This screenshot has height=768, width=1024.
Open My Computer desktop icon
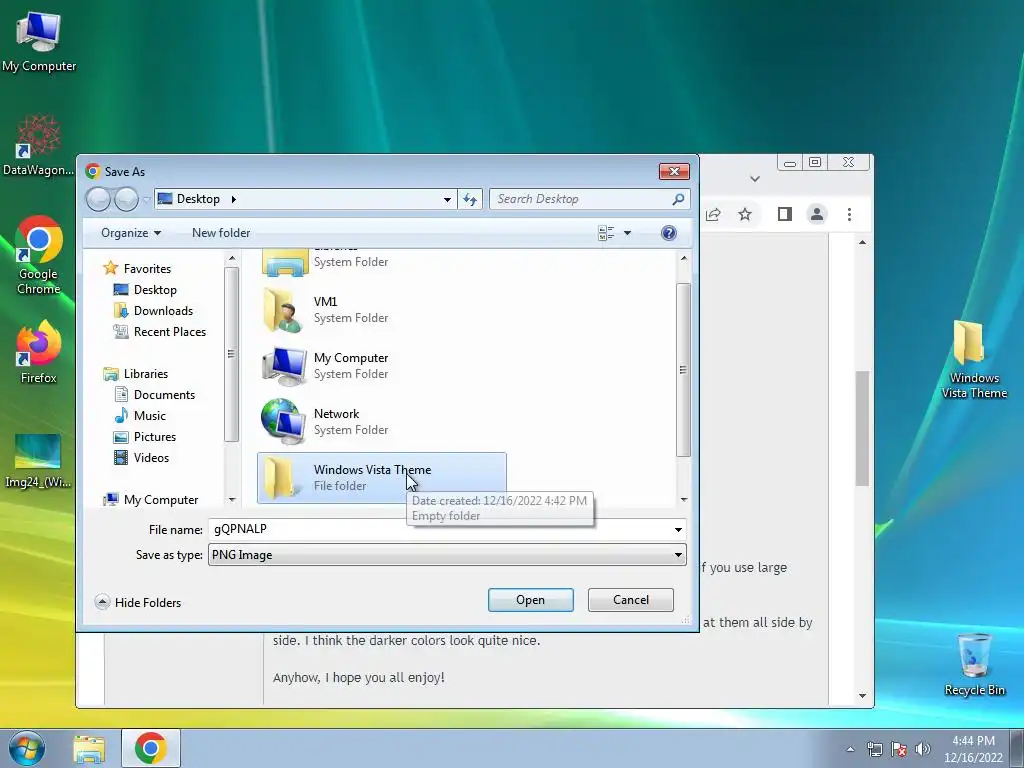39,40
